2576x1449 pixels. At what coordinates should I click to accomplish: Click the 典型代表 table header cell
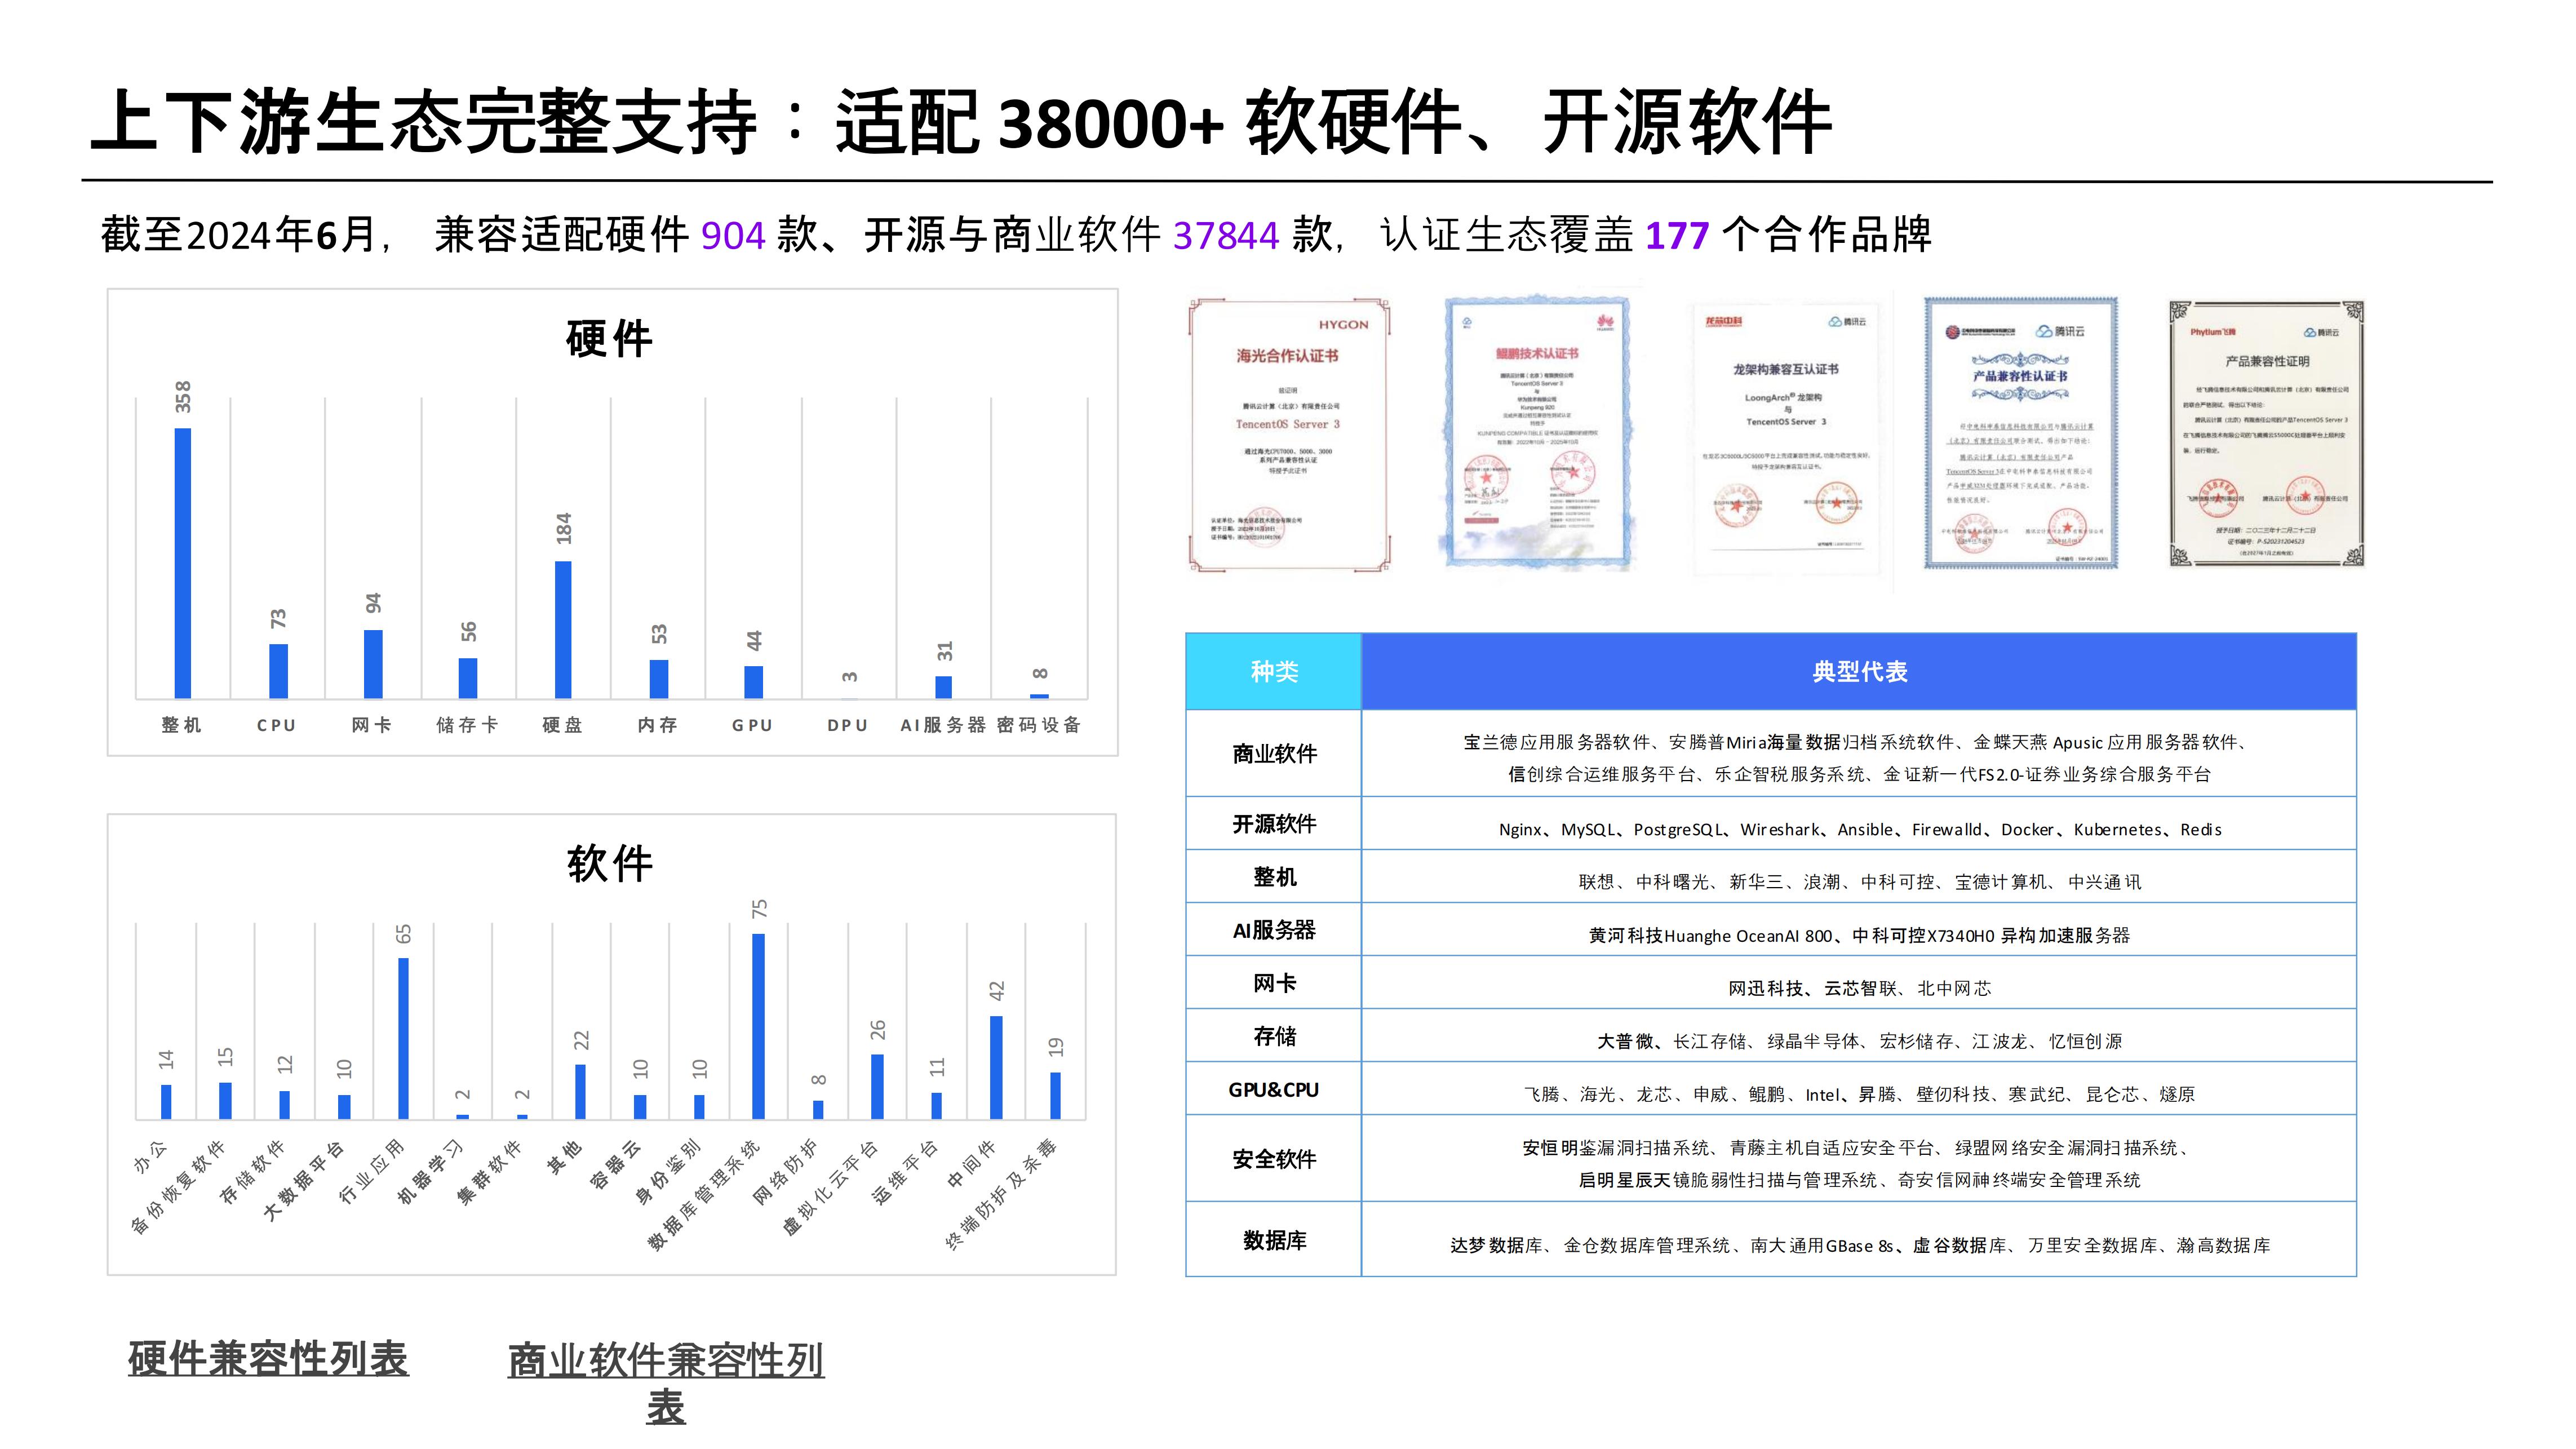(1859, 671)
